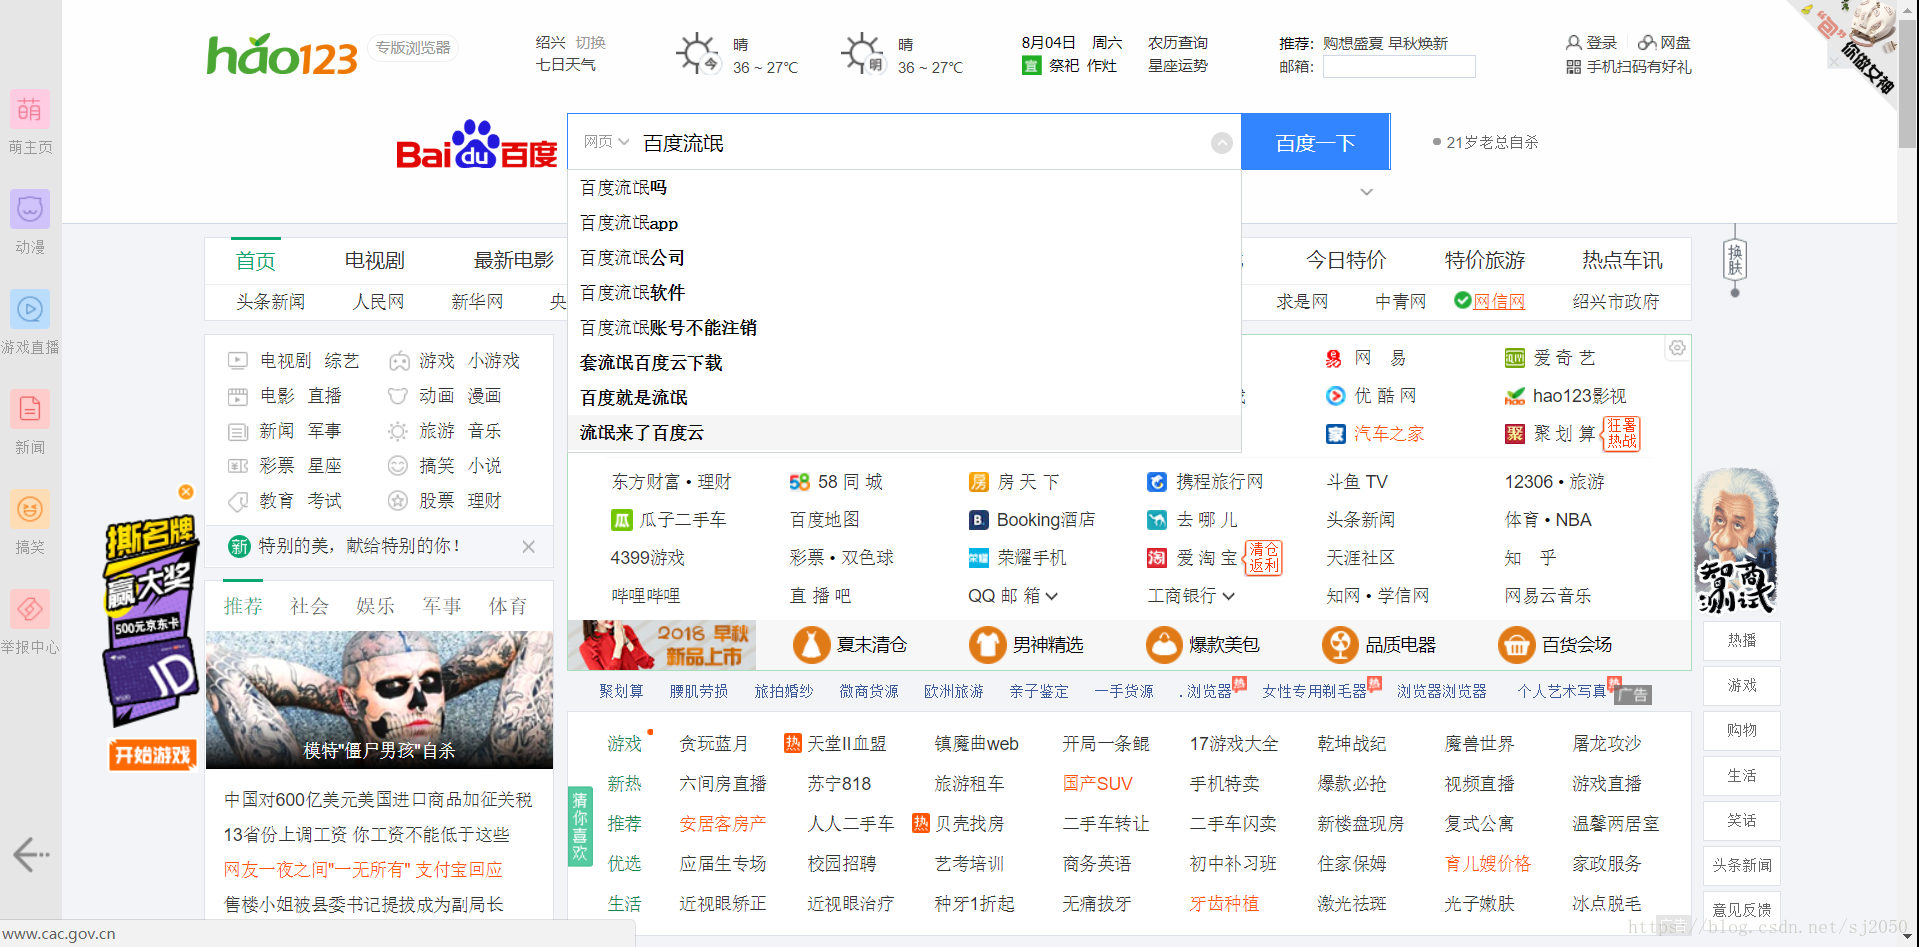The image size is (1919, 947).
Task: Open the 网盘 cloud icon
Action: coord(1647,43)
